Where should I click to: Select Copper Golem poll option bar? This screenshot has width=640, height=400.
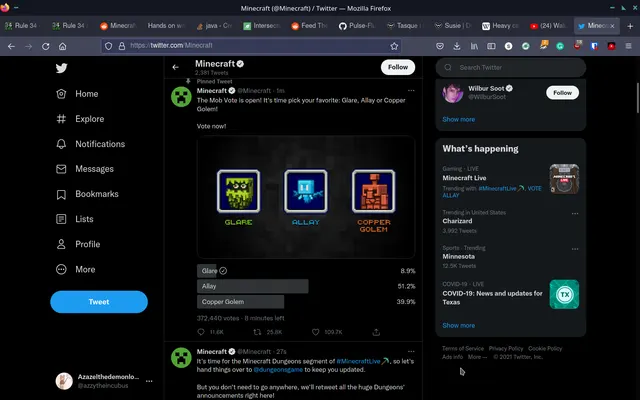click(x=306, y=302)
